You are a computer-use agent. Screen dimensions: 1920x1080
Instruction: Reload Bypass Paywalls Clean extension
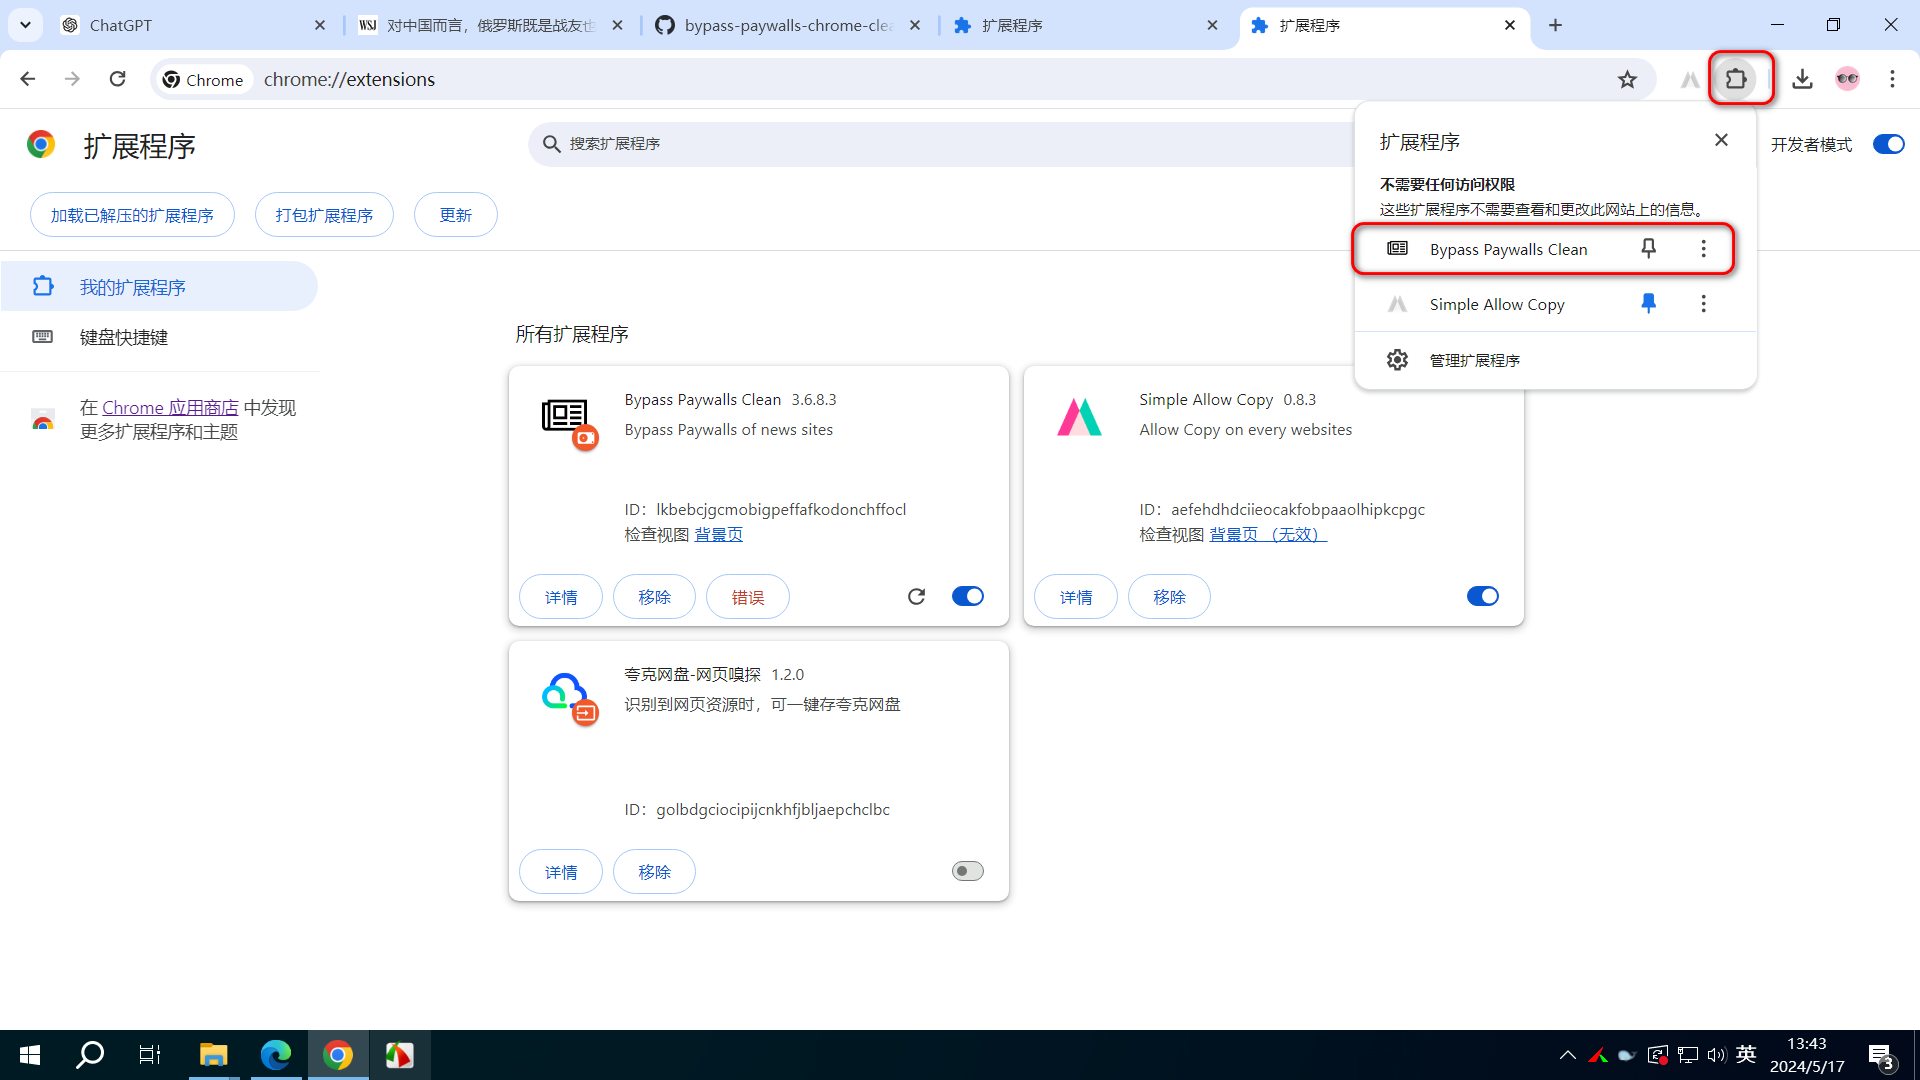[916, 596]
